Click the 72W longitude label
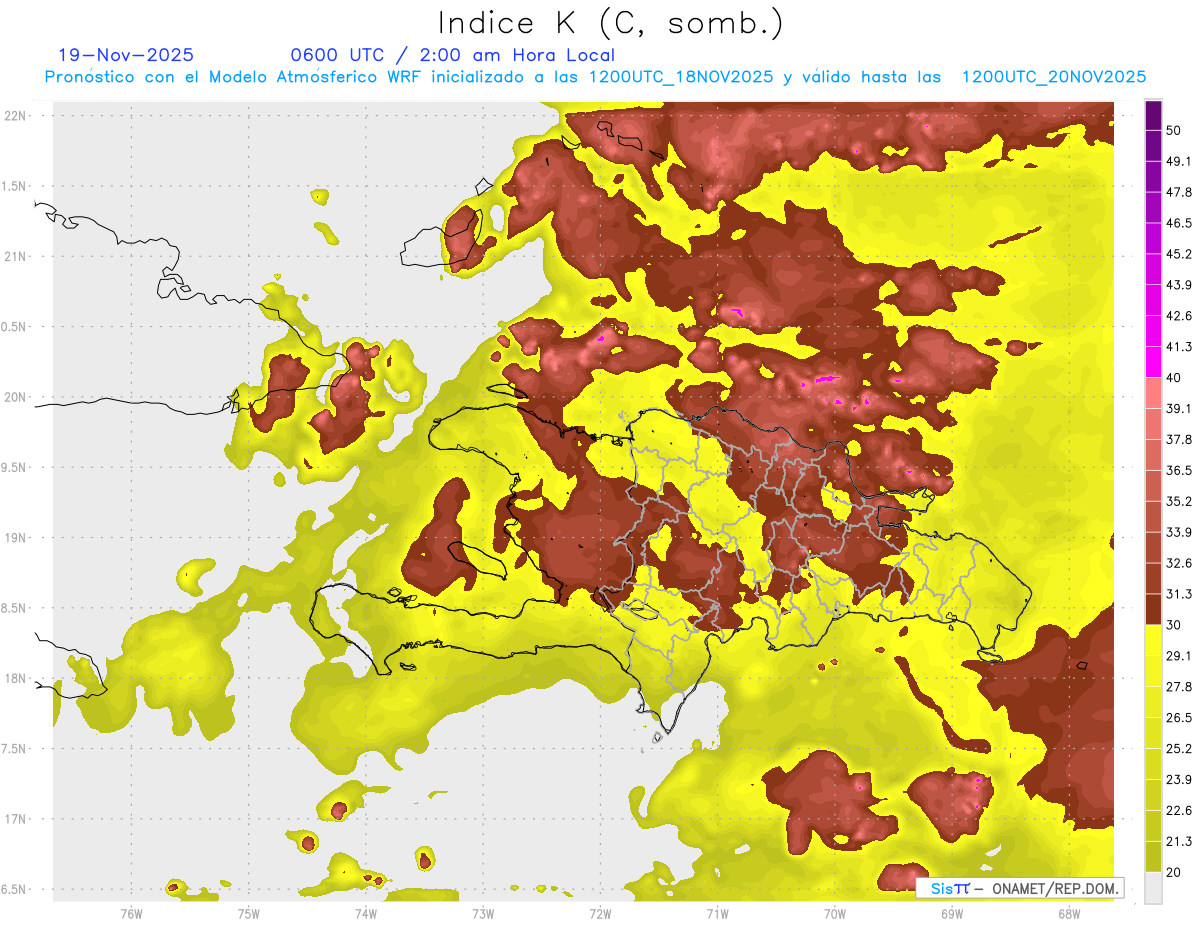Viewport: 1200px width, 927px height. (x=600, y=913)
